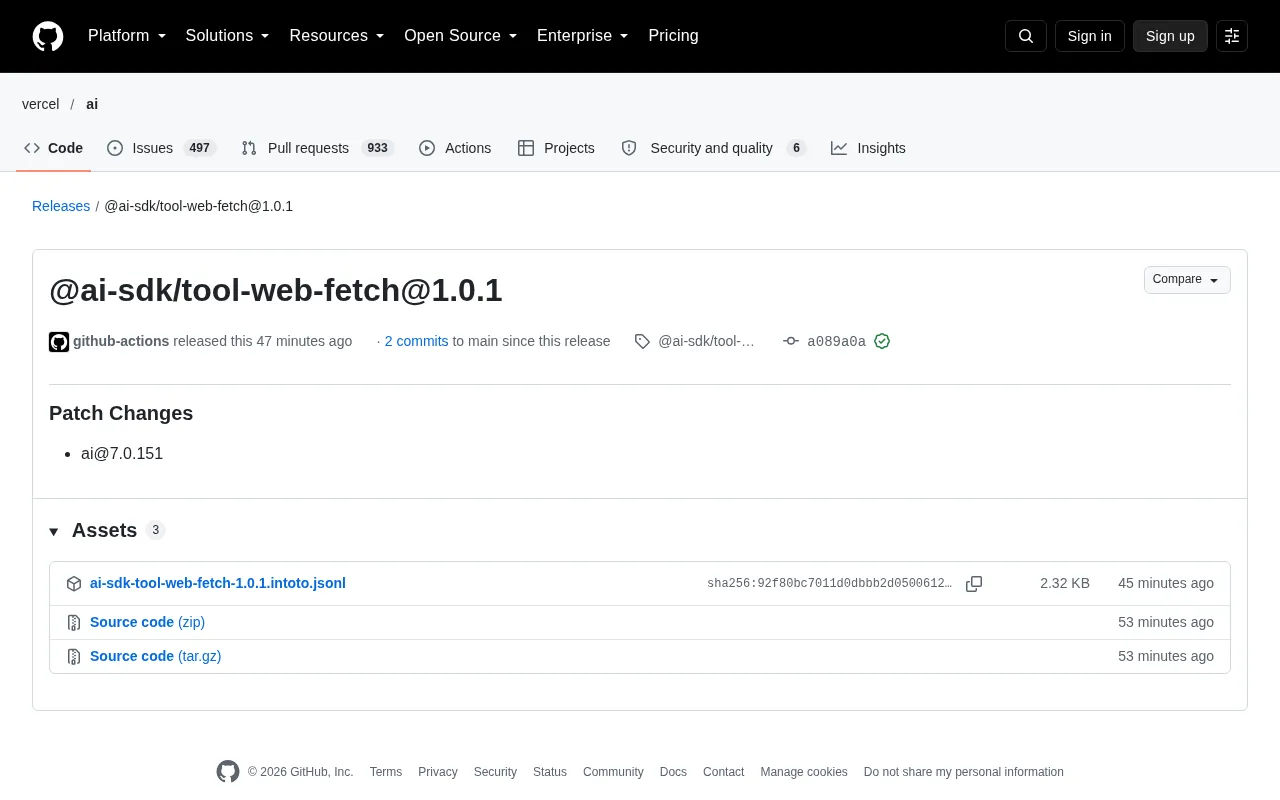The width and height of the screenshot is (1280, 800).
Task: Expand the Open Source menu
Action: click(461, 36)
